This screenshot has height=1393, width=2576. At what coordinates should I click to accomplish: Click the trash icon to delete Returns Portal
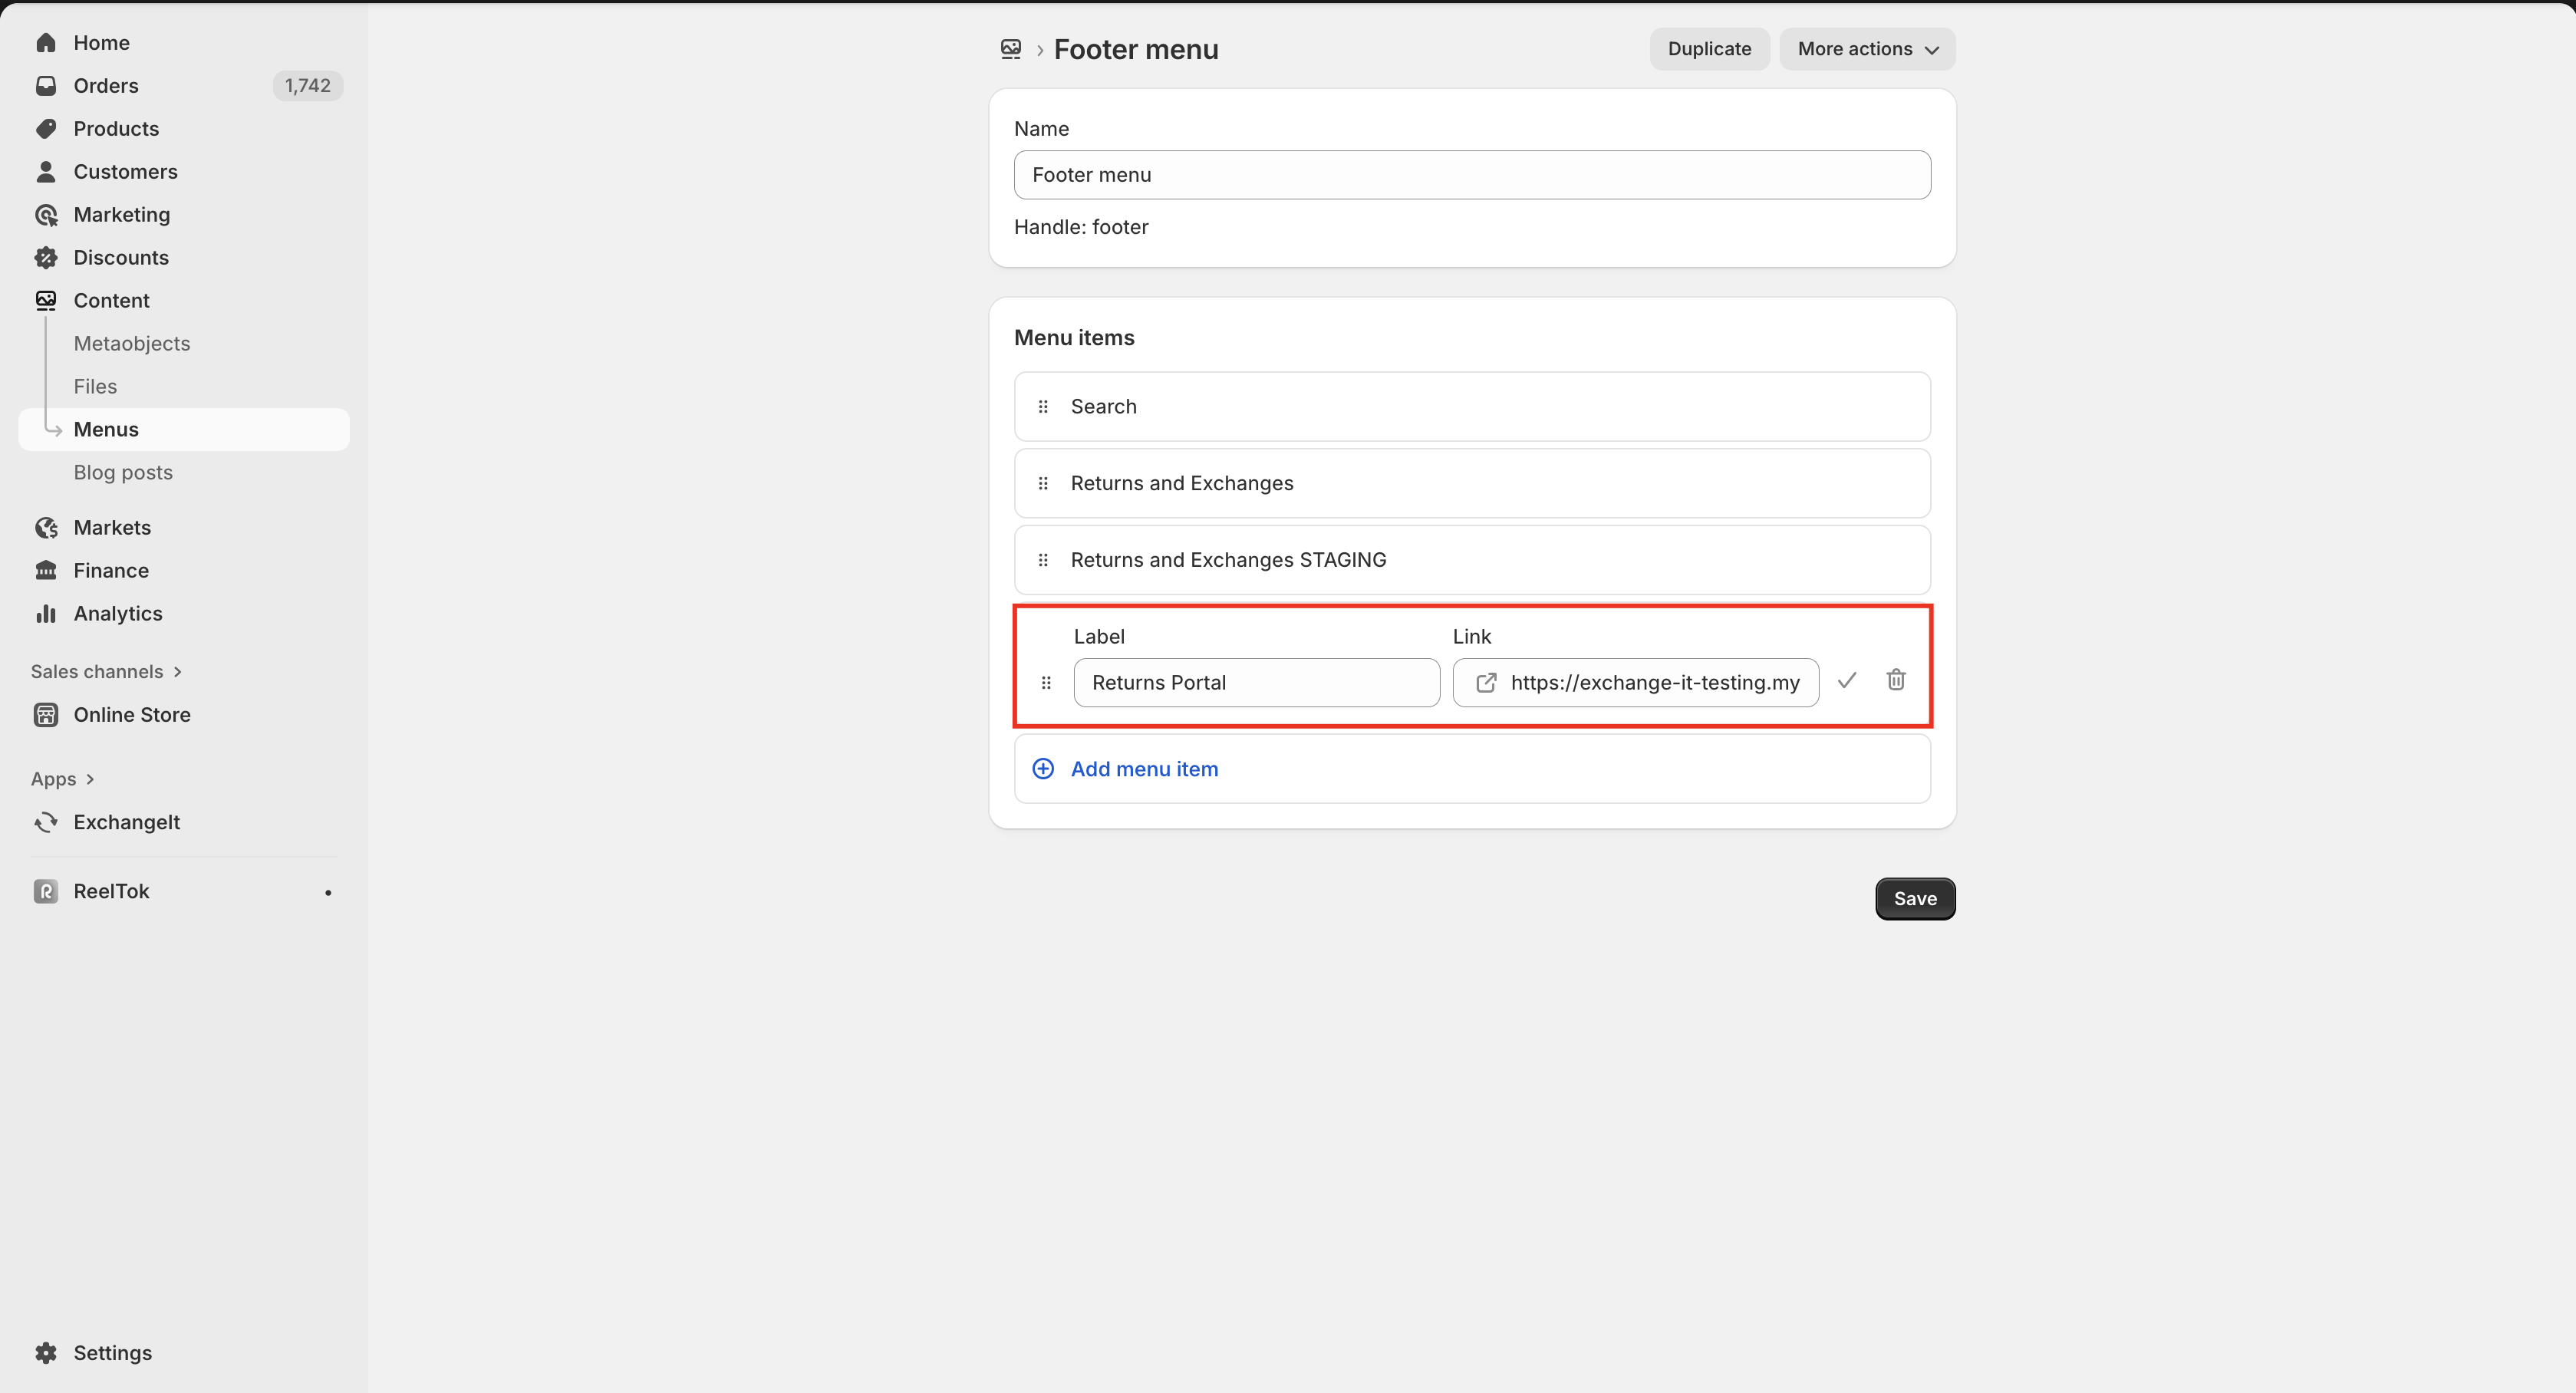pyautogui.click(x=1895, y=680)
